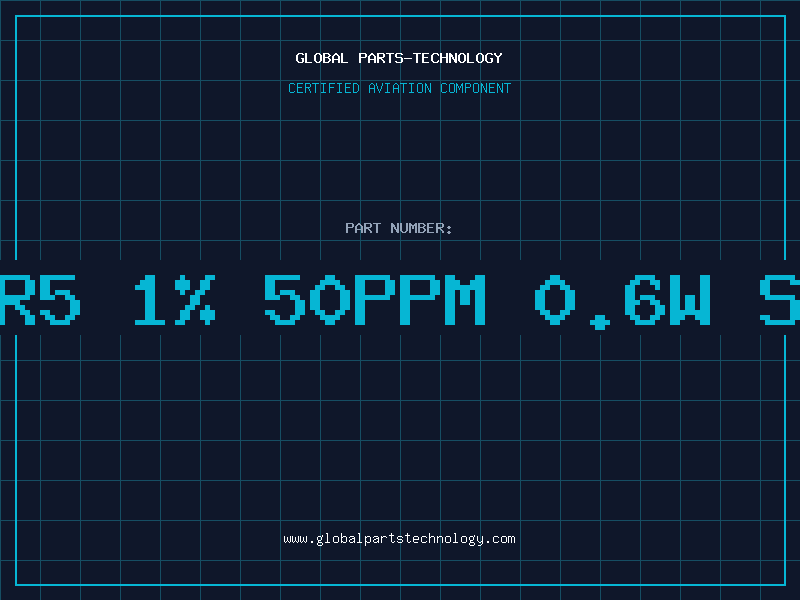The image size is (800, 600).
Task: Click the 0.6W text in part number
Action: coord(623,301)
